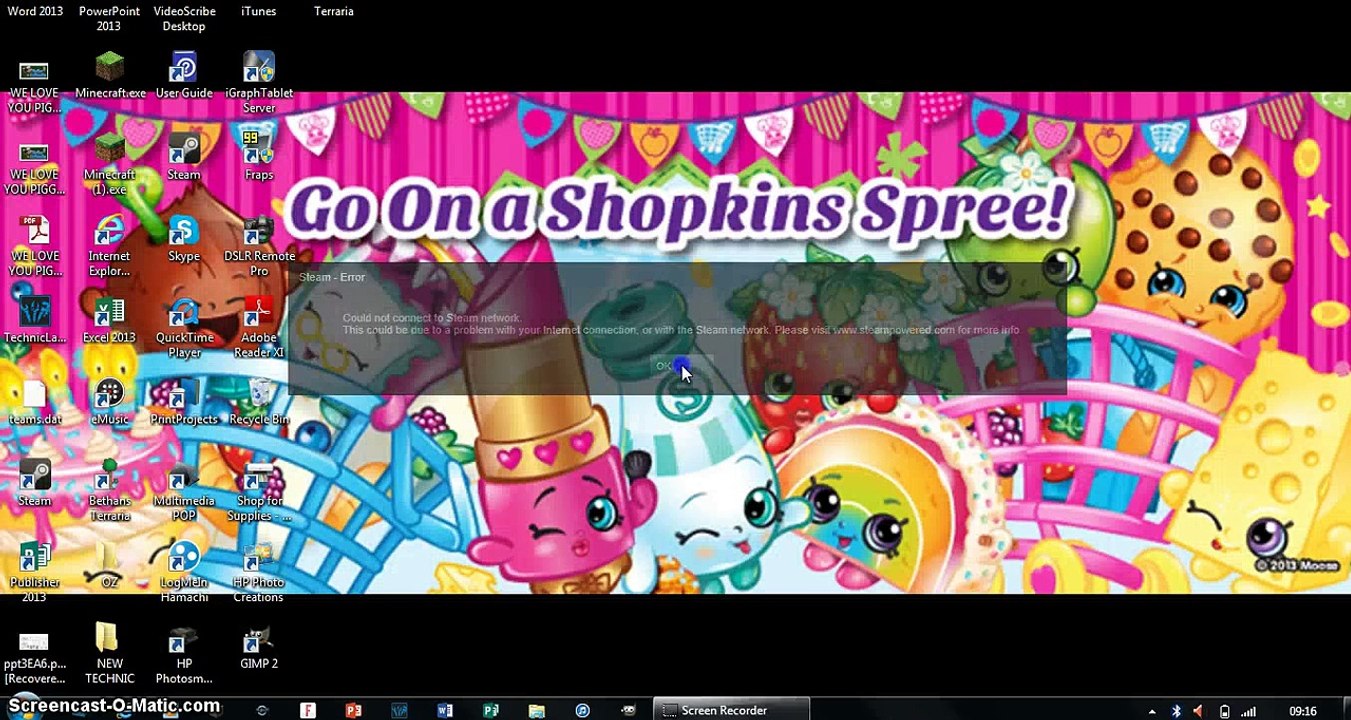Open the red F app in the taskbar

point(308,711)
